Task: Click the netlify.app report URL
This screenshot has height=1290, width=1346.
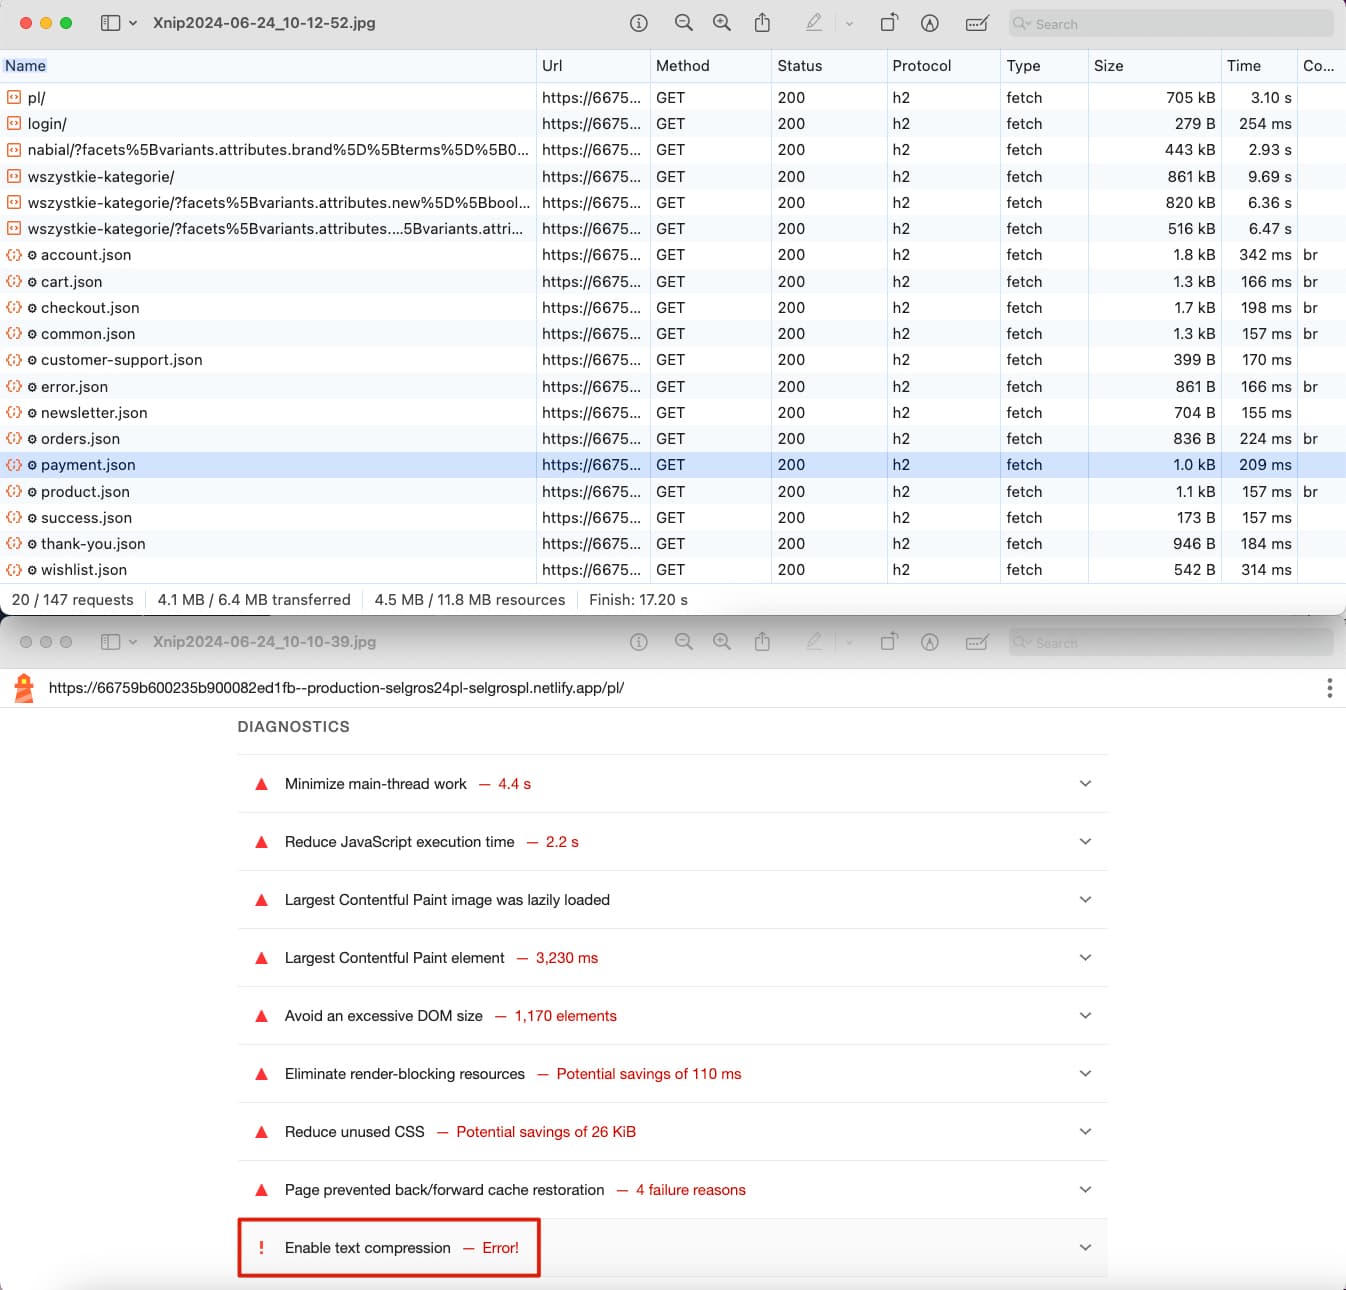Action: click(x=336, y=688)
